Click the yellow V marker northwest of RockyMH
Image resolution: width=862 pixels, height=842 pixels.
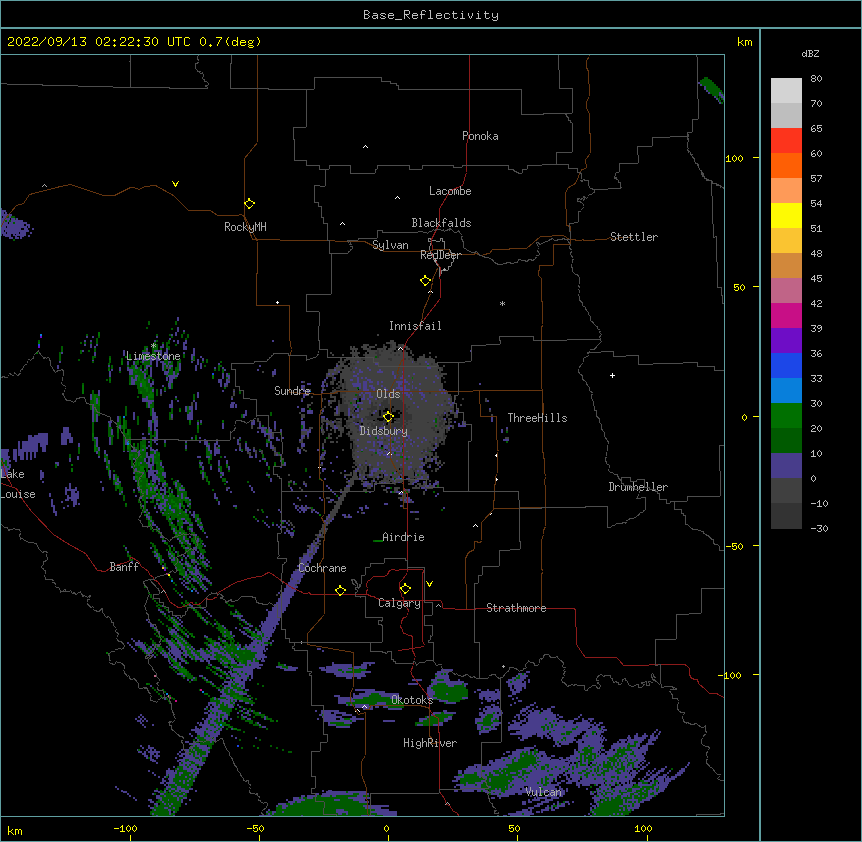point(175,184)
